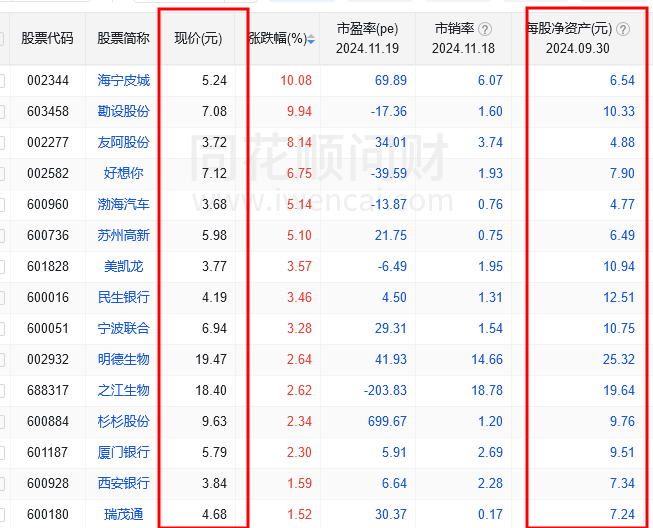The width and height of the screenshot is (653, 528).
Task: Sort by the 市盈率(pe) column header
Action: point(366,29)
